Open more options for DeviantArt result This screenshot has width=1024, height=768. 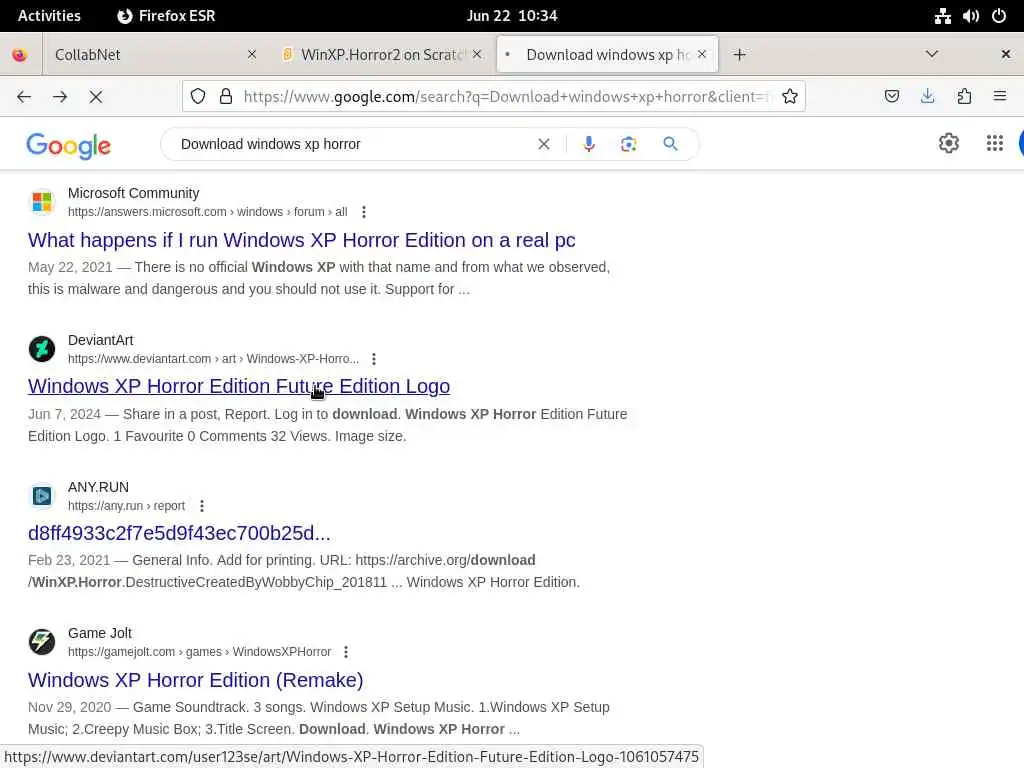click(374, 359)
